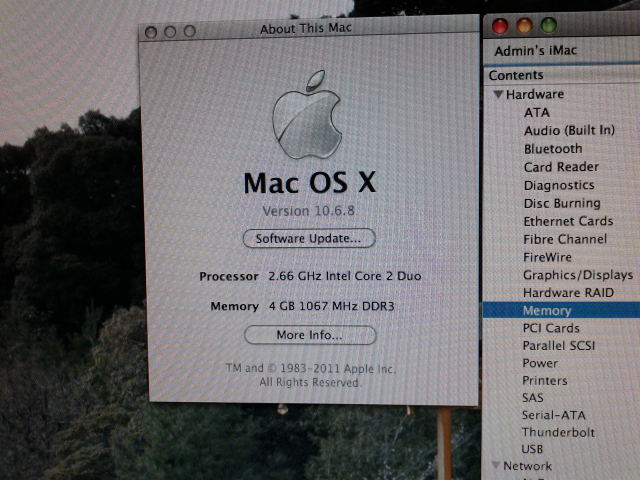Select PCI Cards entry
The width and height of the screenshot is (640, 480).
(550, 328)
